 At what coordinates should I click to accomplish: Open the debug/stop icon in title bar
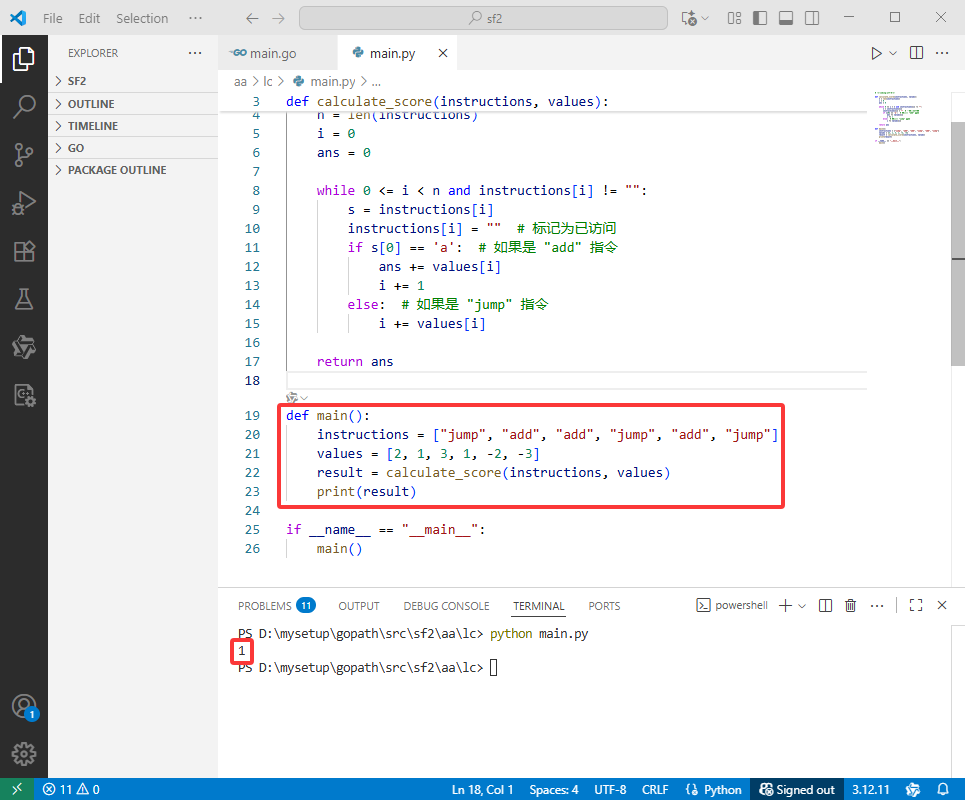pos(689,18)
